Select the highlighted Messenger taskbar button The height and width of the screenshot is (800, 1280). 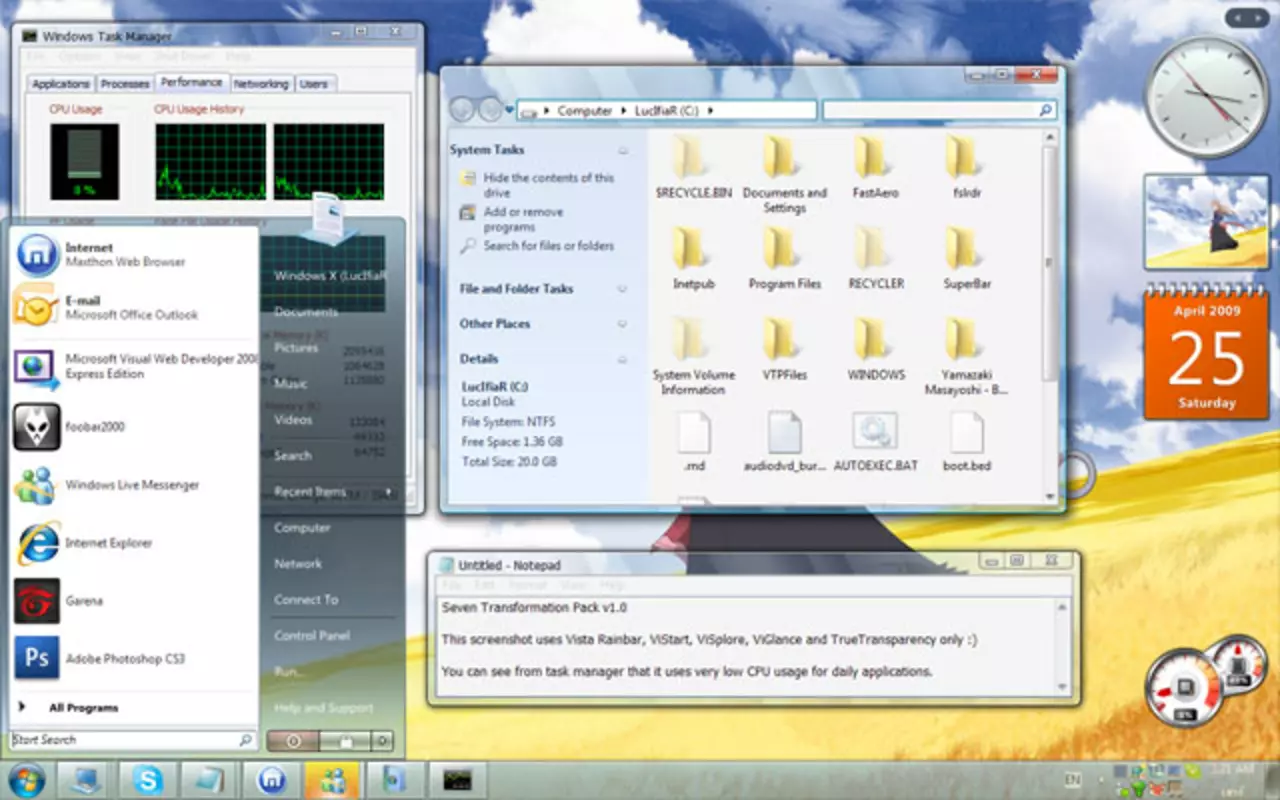(333, 780)
